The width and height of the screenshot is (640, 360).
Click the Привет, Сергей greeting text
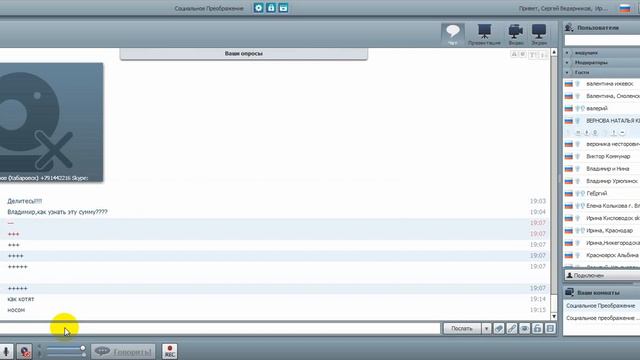click(563, 8)
